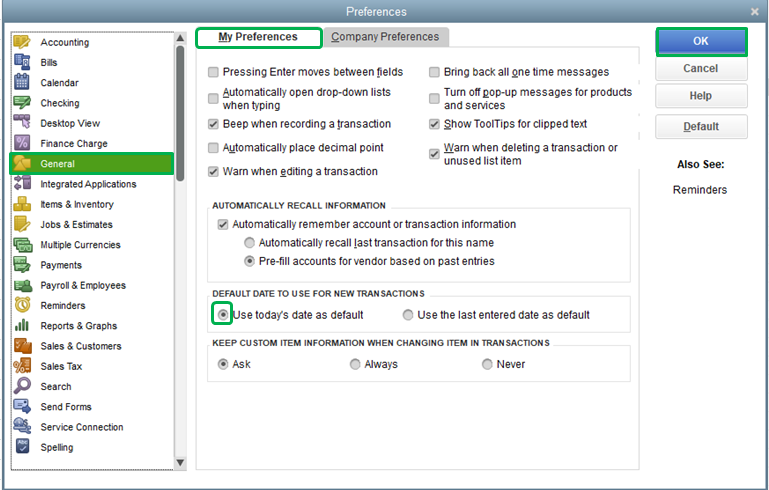Click the Reports & Graphs bar chart icon
The height and width of the screenshot is (490, 769).
[x=22, y=326]
